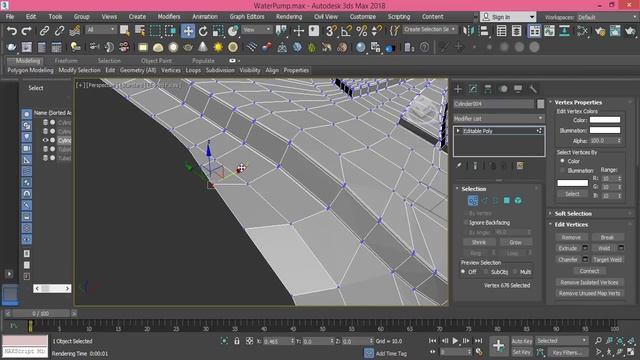The height and width of the screenshot is (360, 640).
Task: Open the Graph Editors menu
Action: (247, 17)
